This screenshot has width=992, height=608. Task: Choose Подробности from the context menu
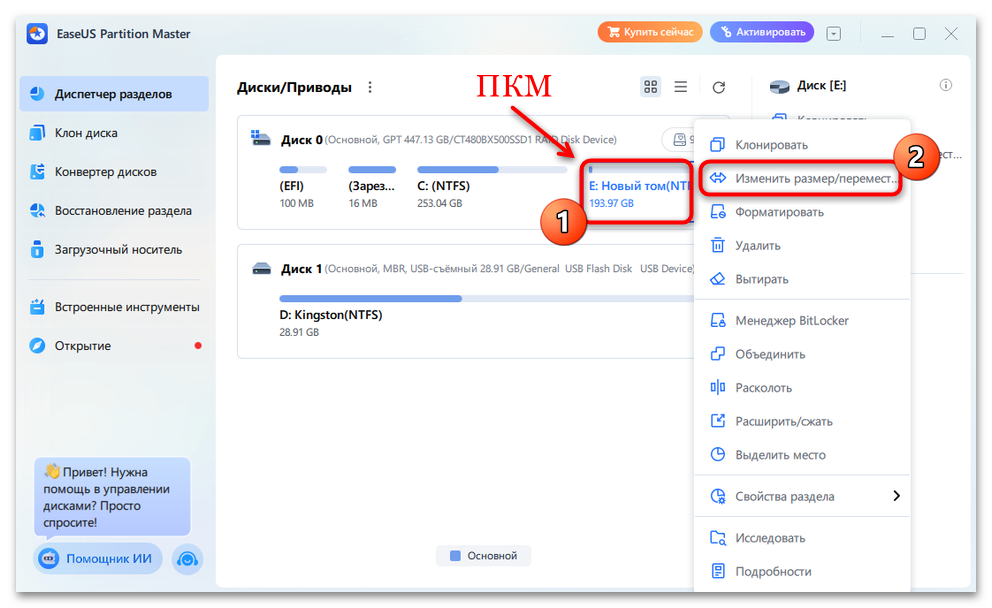tap(802, 571)
